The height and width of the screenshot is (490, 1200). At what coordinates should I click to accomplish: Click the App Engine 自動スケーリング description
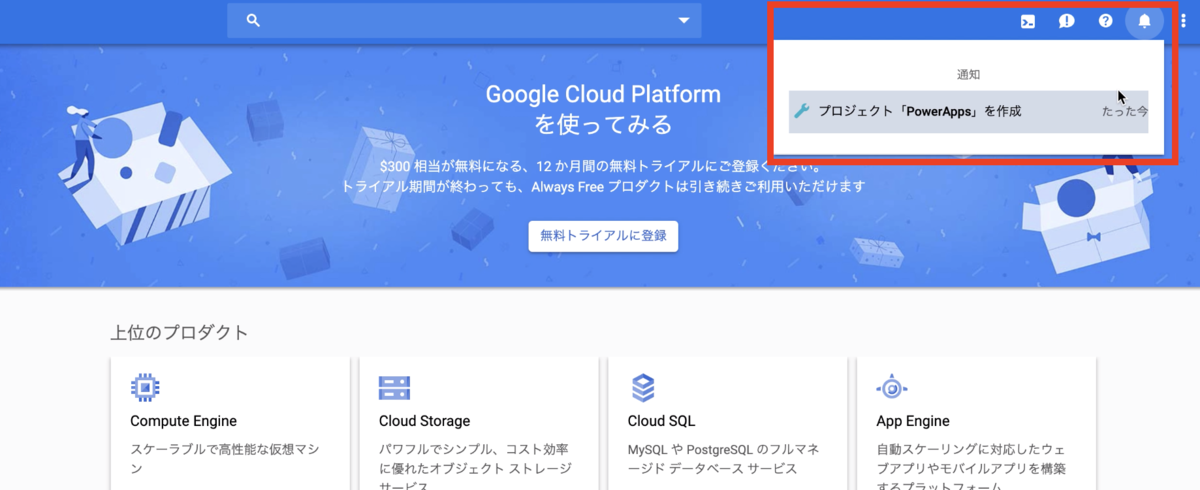pos(971,465)
